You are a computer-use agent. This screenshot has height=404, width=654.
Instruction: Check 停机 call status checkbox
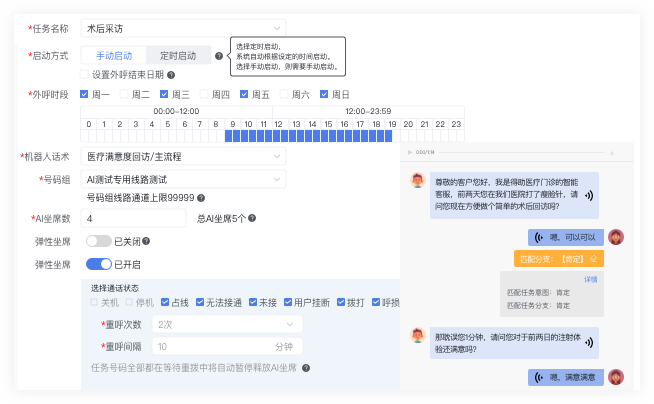pyautogui.click(x=129, y=302)
